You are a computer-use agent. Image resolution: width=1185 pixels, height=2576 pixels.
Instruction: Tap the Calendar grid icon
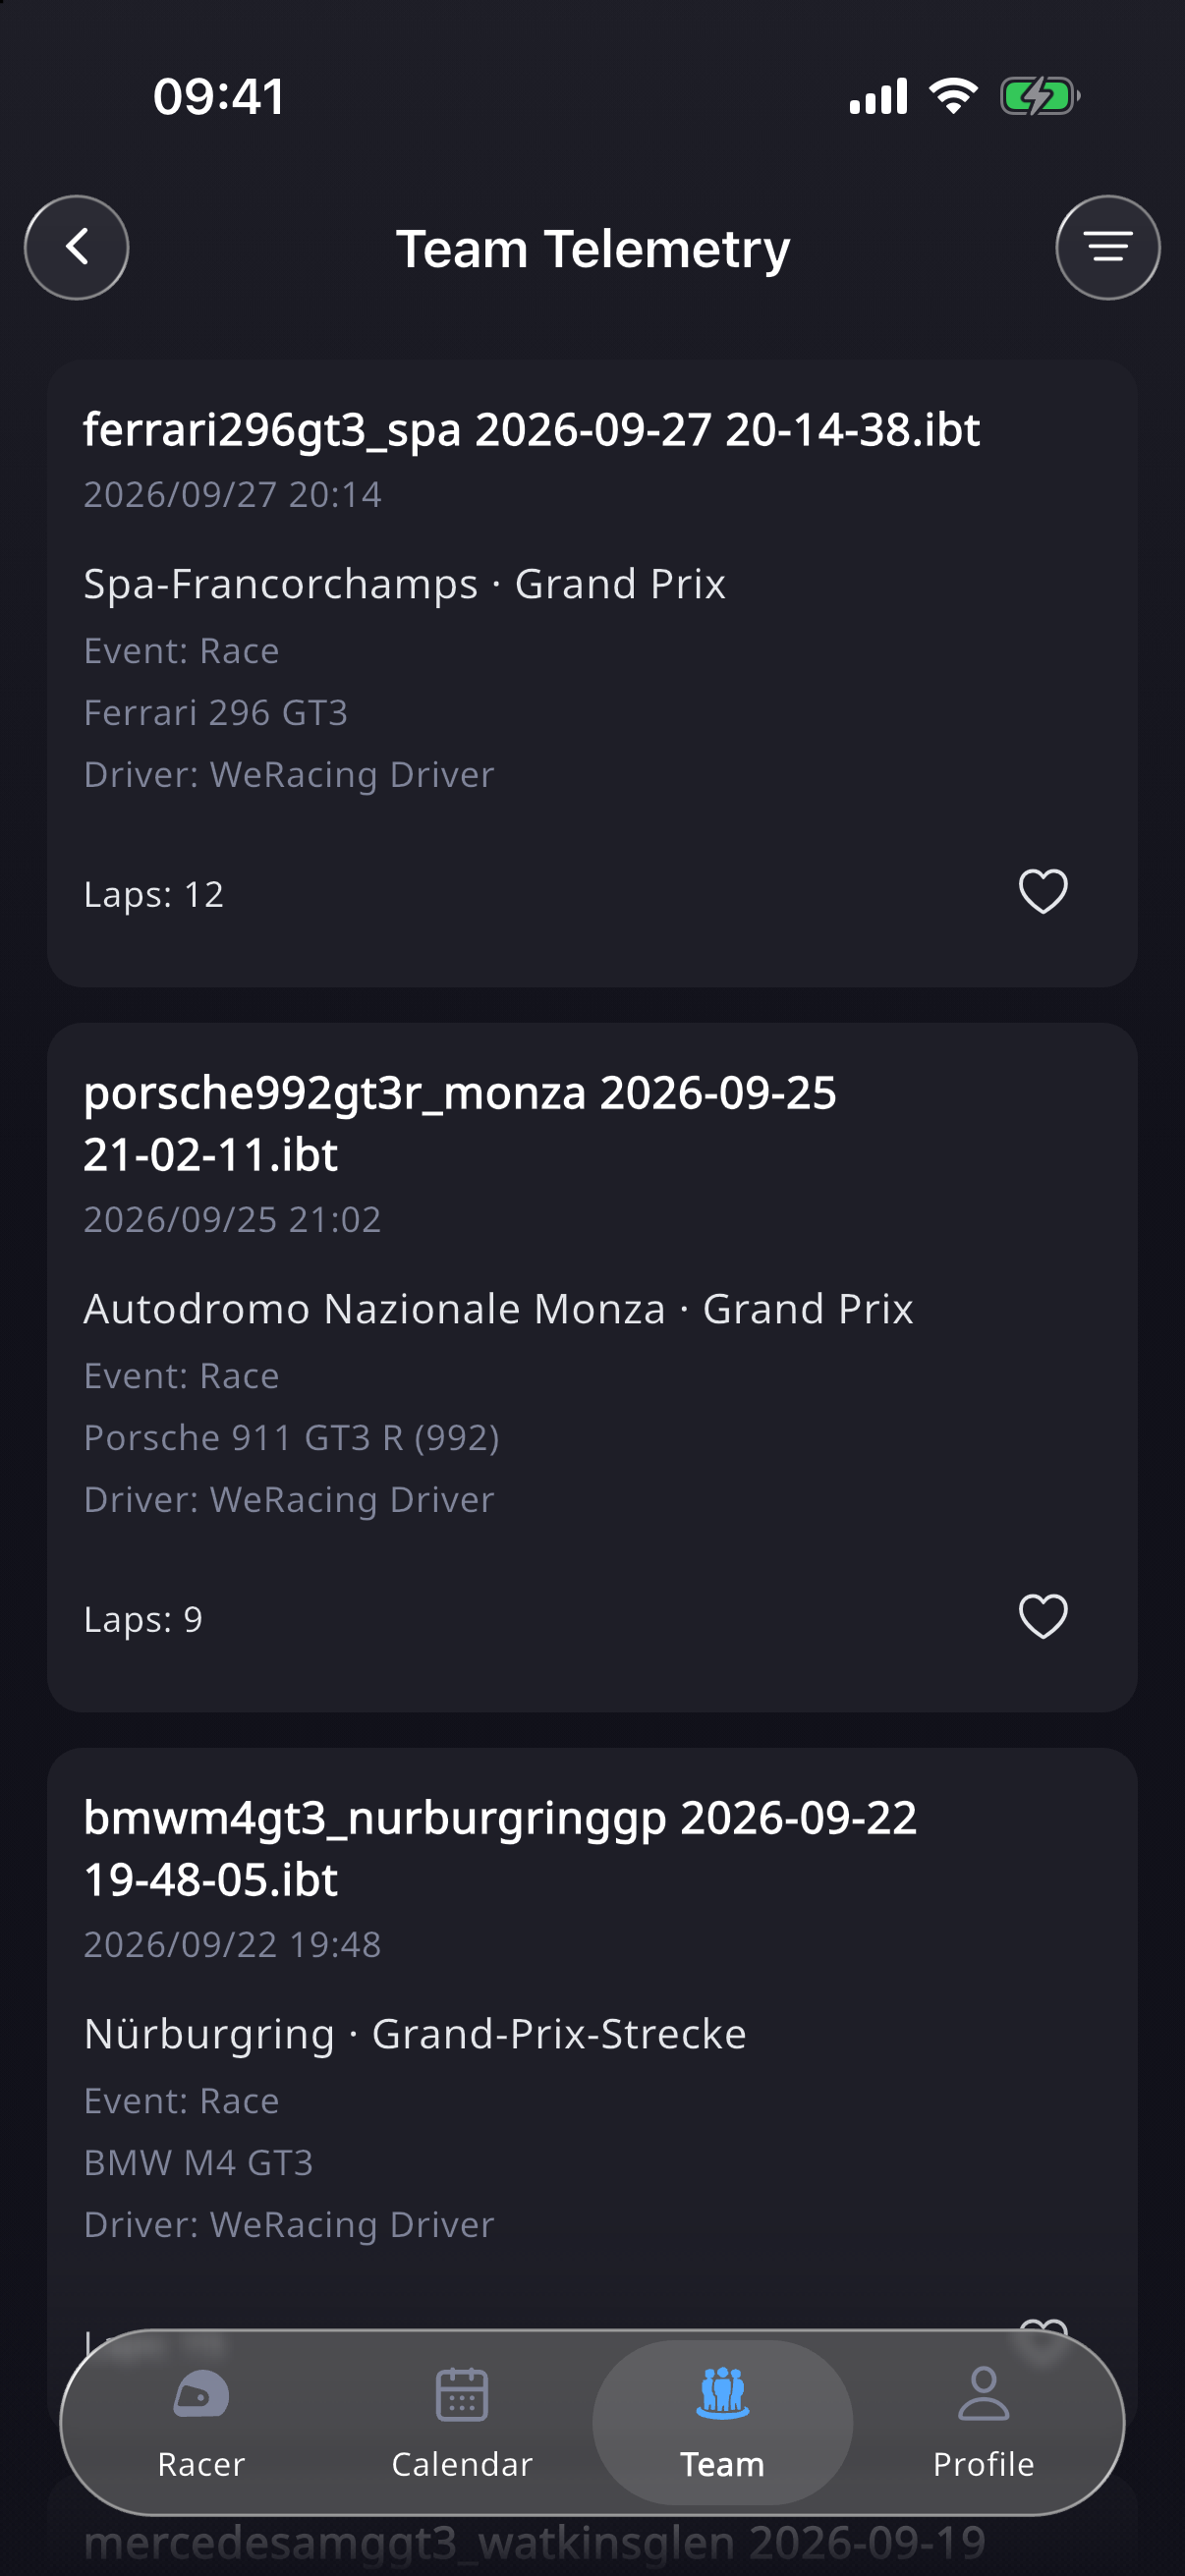[x=462, y=2394]
